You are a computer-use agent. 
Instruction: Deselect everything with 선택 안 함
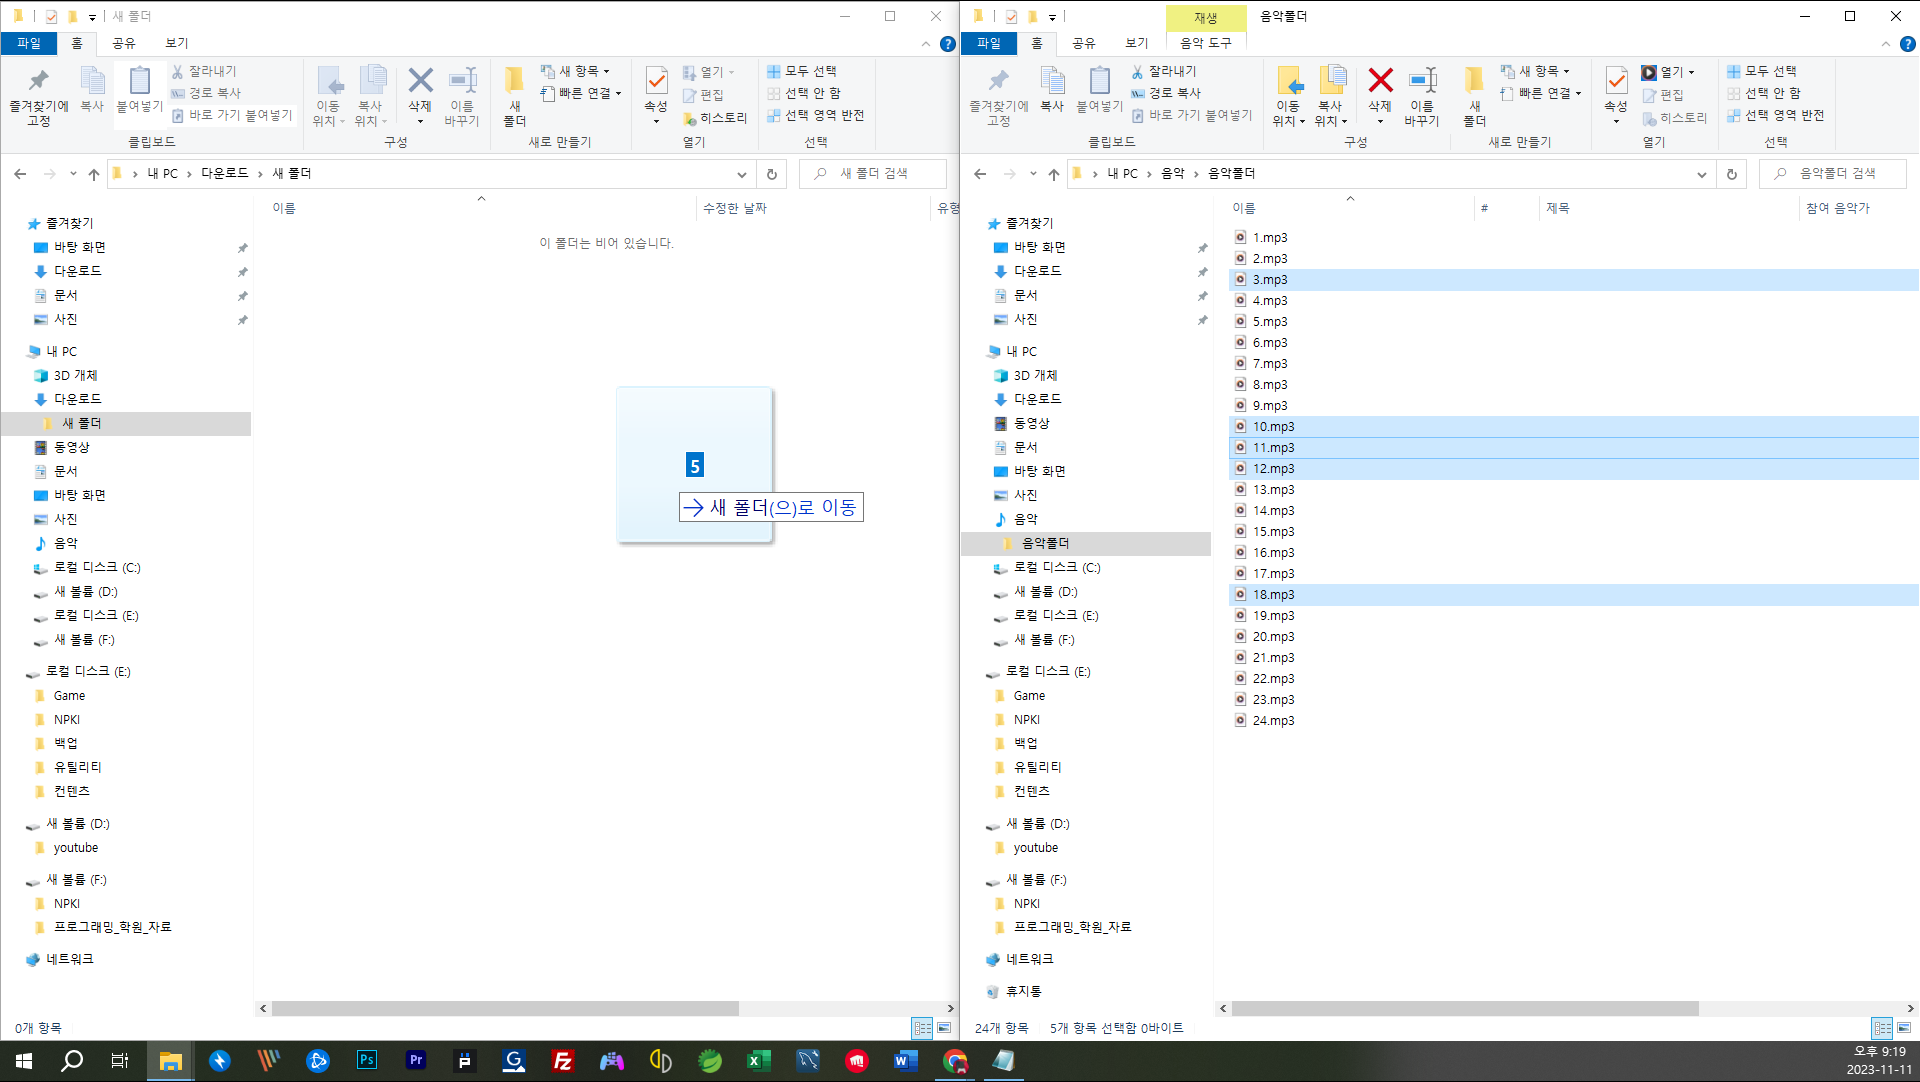click(1769, 93)
